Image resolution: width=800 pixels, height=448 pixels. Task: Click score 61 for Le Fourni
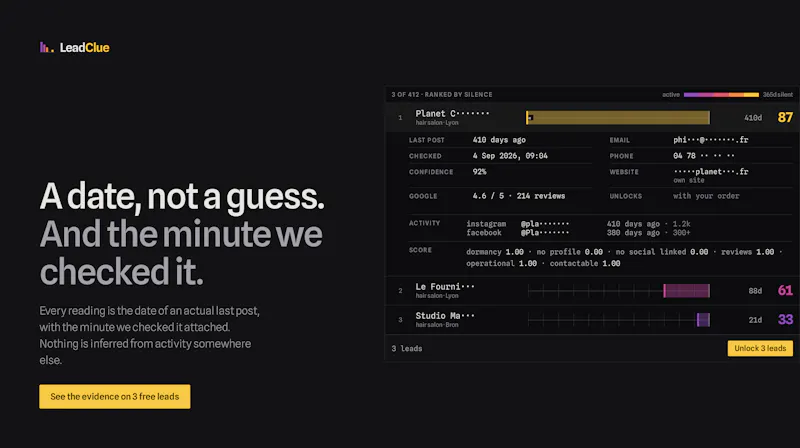click(785, 290)
